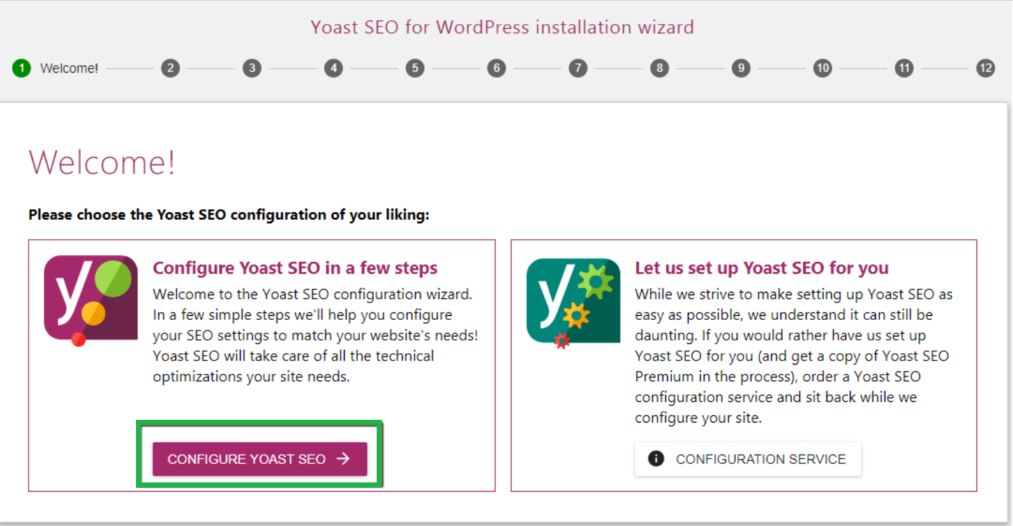Jump to final step 12
Image resolution: width=1013 pixels, height=526 pixels.
pyautogui.click(x=986, y=68)
